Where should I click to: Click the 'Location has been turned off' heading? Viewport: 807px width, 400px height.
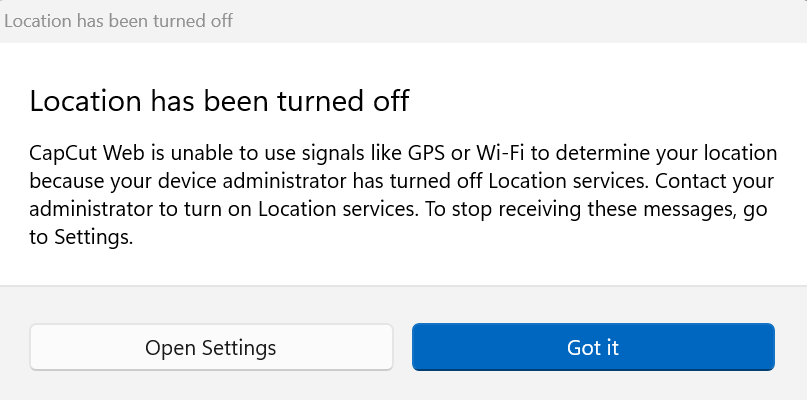[x=220, y=101]
